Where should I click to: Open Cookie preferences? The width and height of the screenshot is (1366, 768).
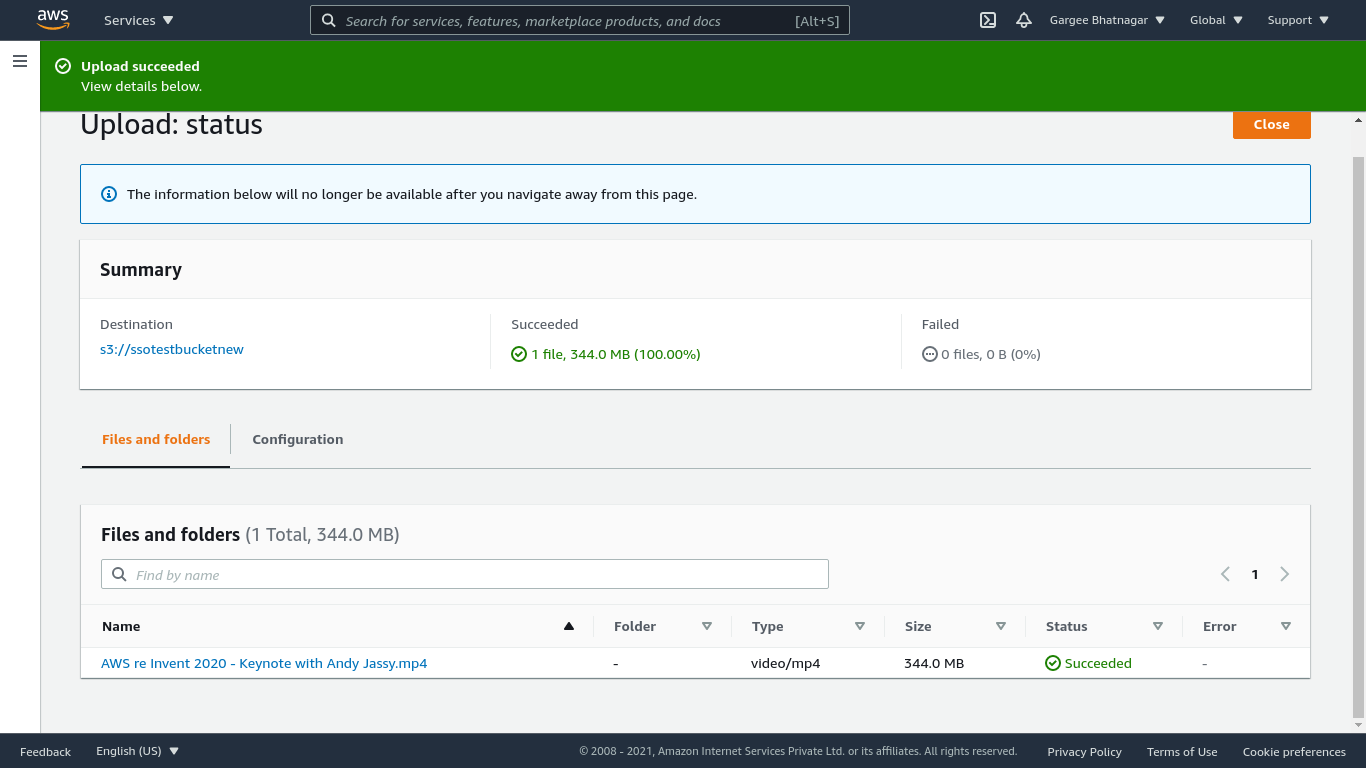1294,752
